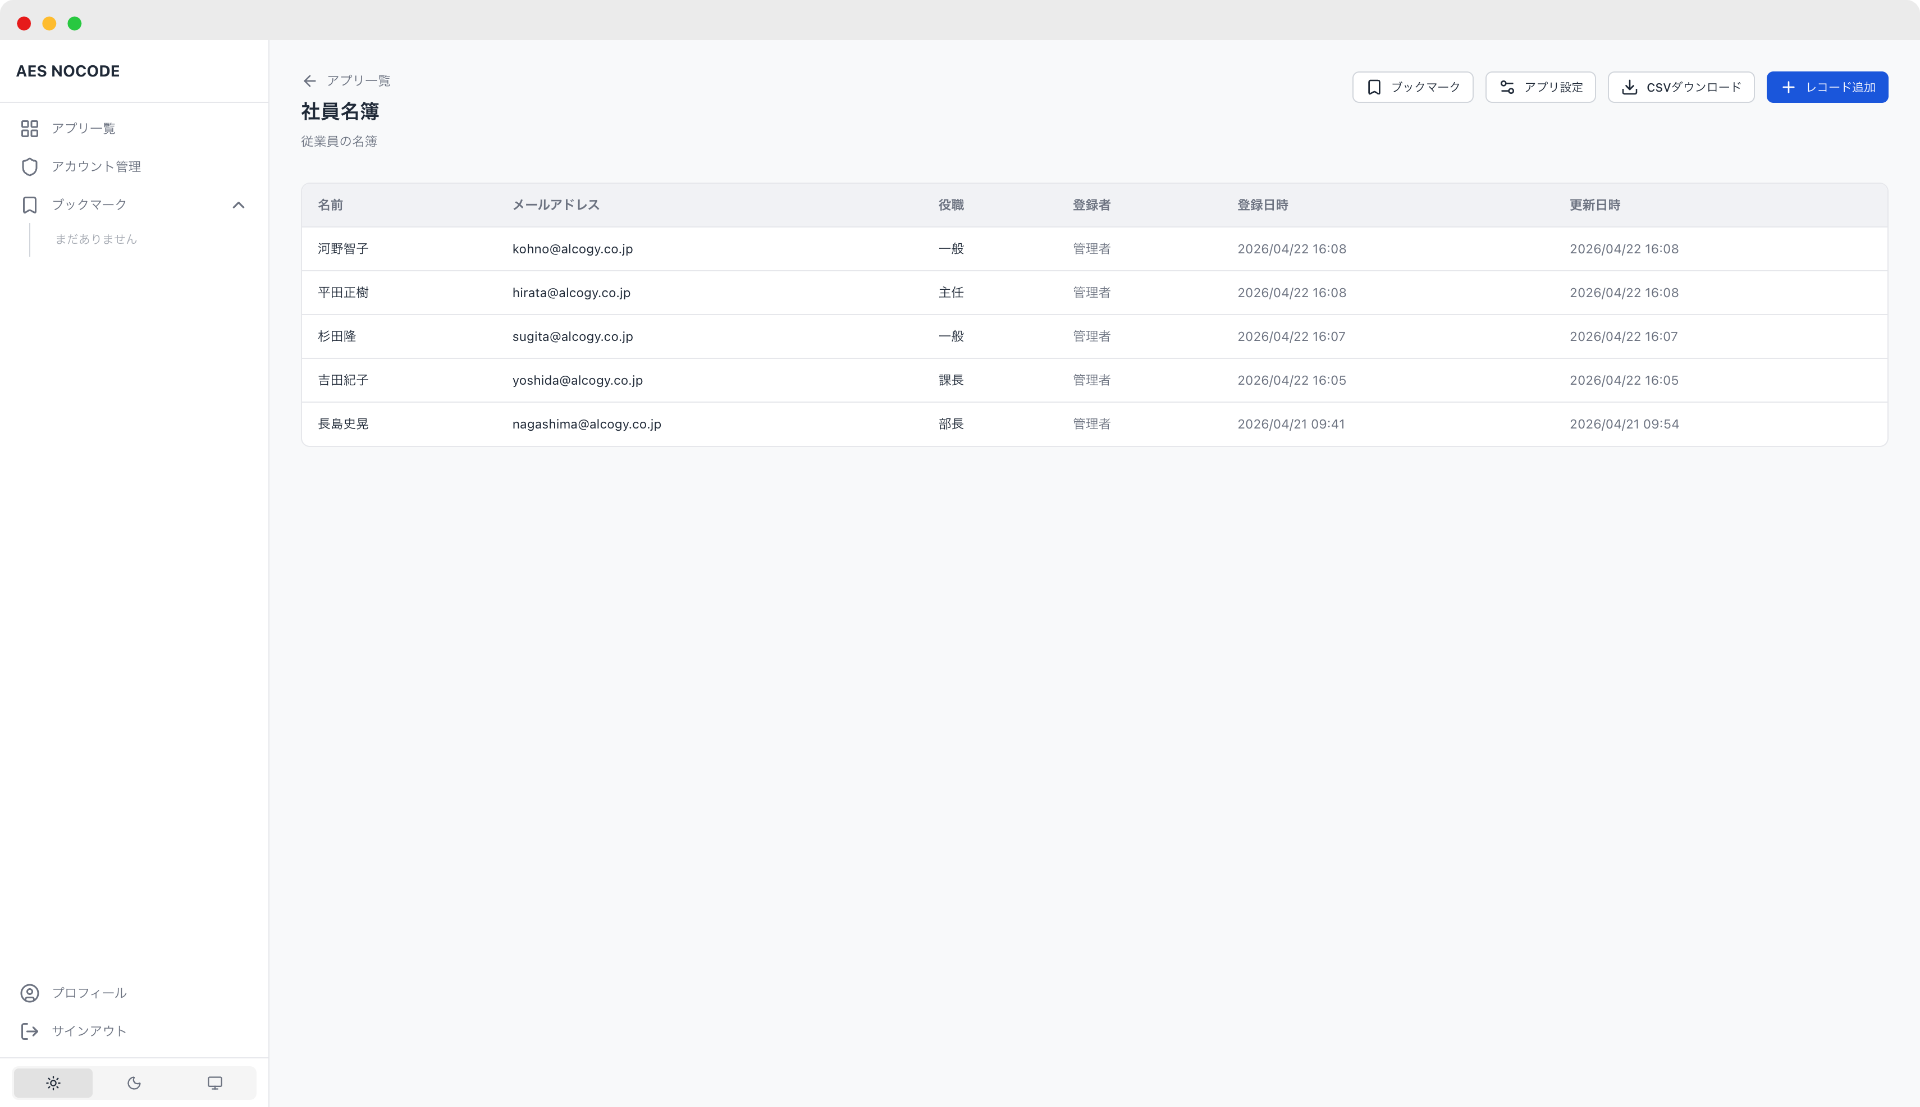Switch to dark theme moon toggle
The width and height of the screenshot is (1920, 1107).
coord(134,1083)
